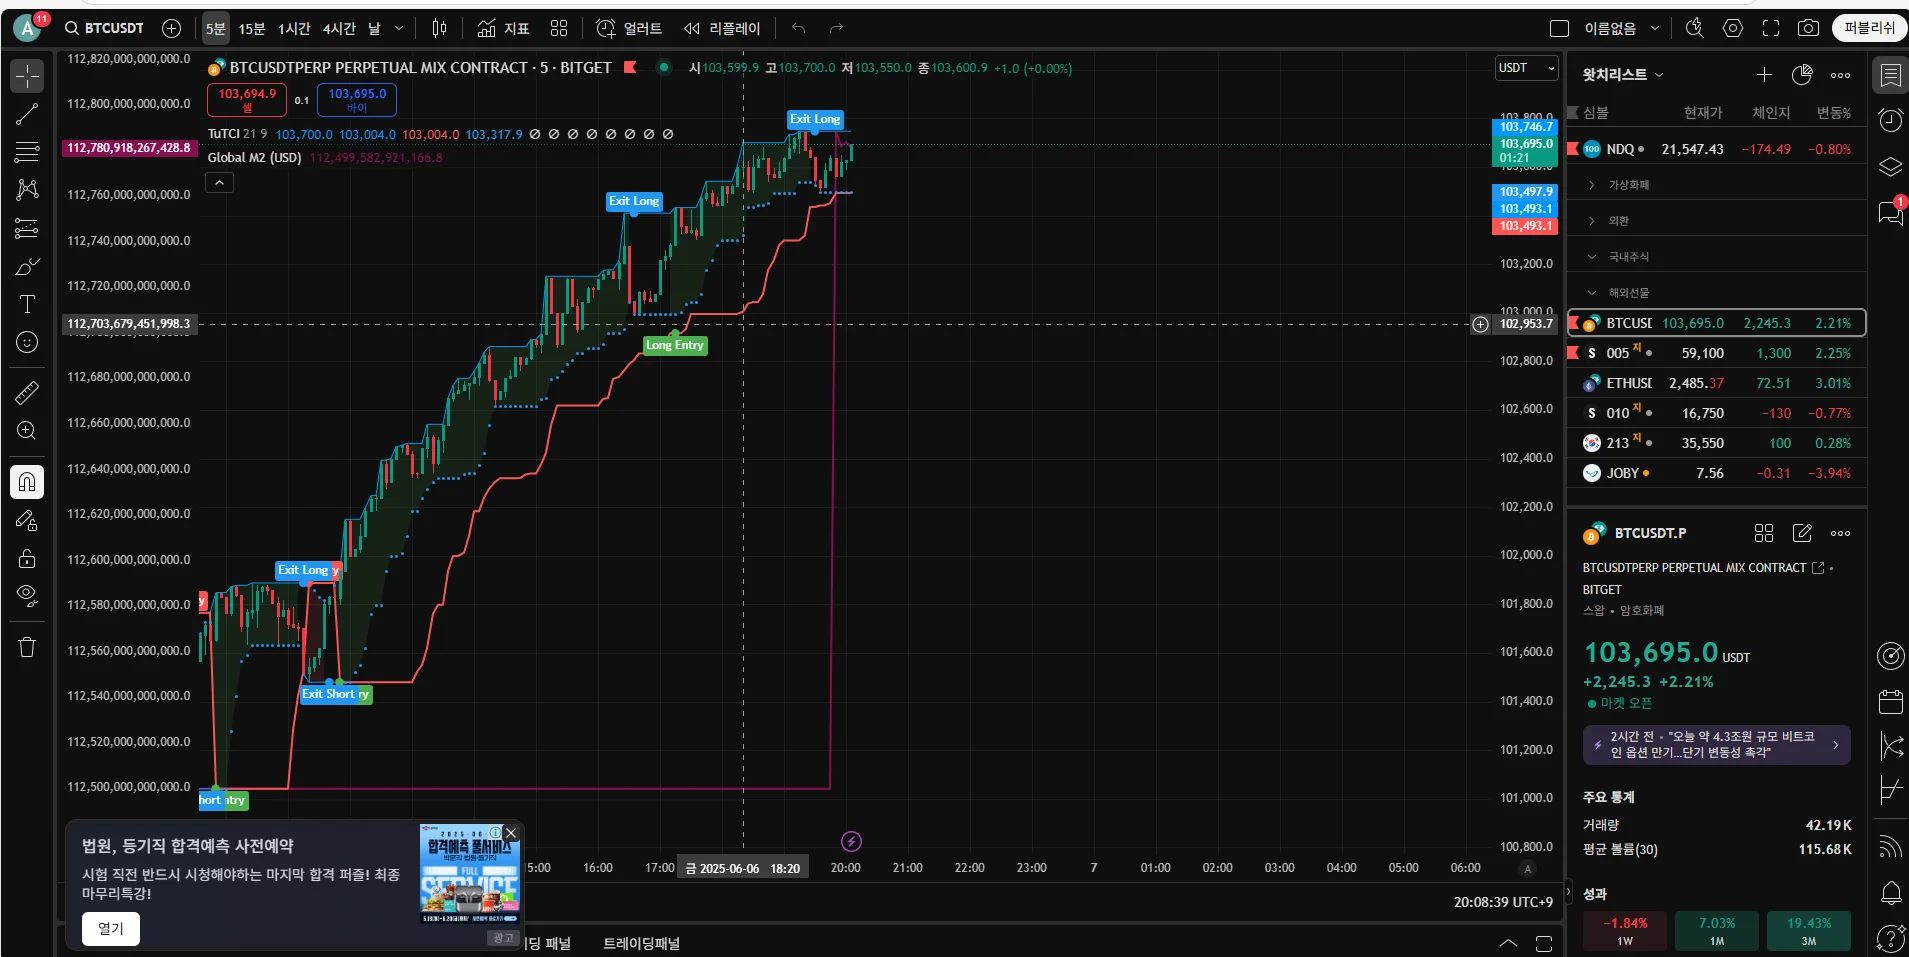Click 열기 on the advertisement
Image resolution: width=1909 pixels, height=957 pixels.
[x=111, y=928]
